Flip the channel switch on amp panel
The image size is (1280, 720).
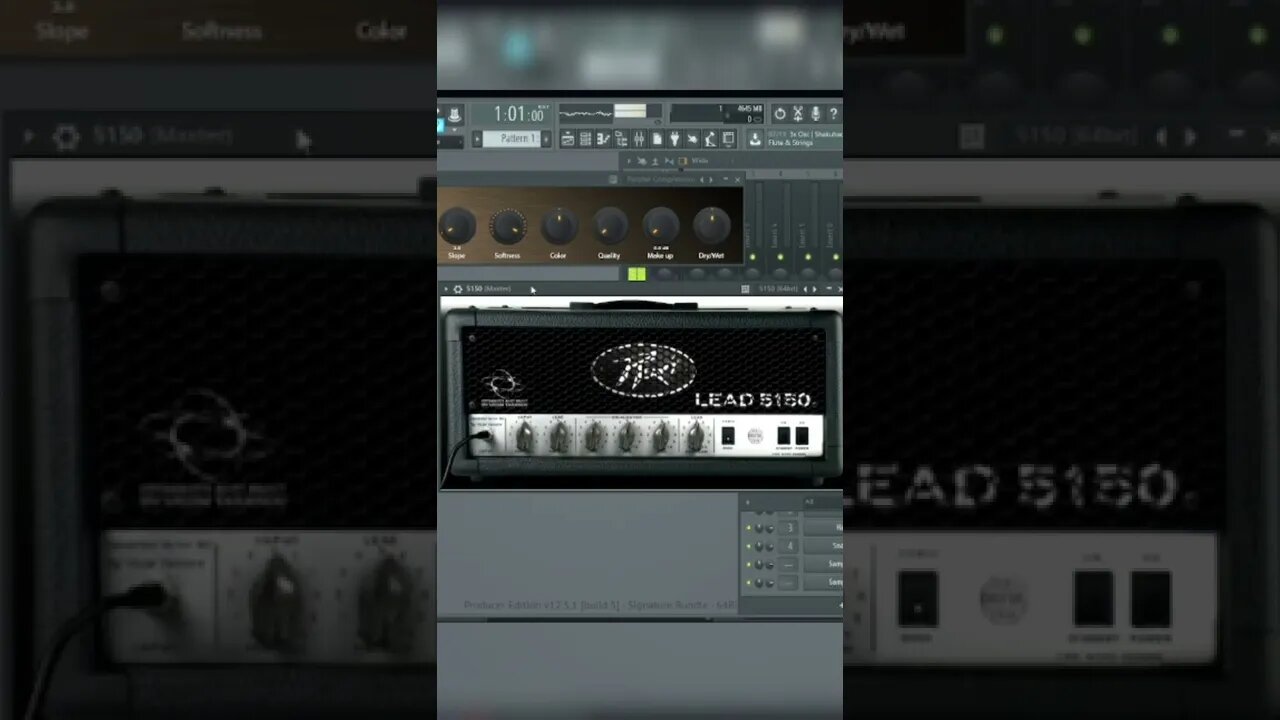point(728,436)
